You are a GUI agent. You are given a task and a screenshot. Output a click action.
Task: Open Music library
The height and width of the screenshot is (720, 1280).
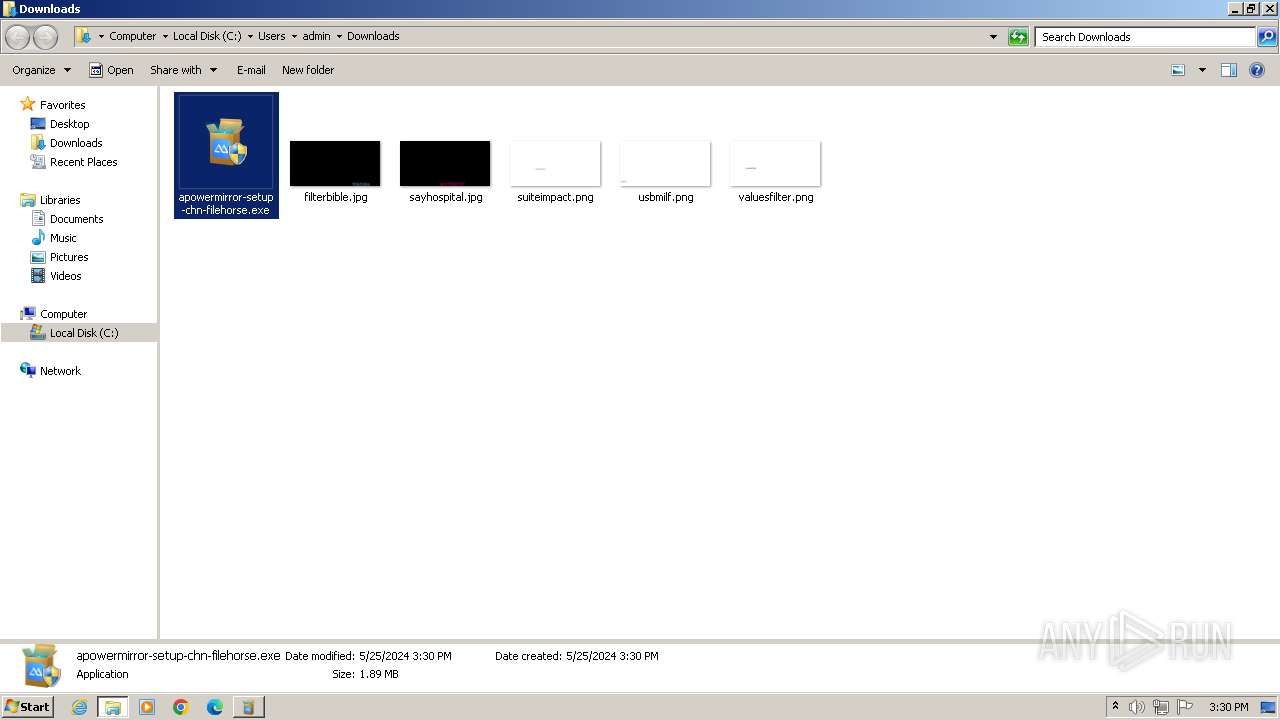click(x=63, y=238)
